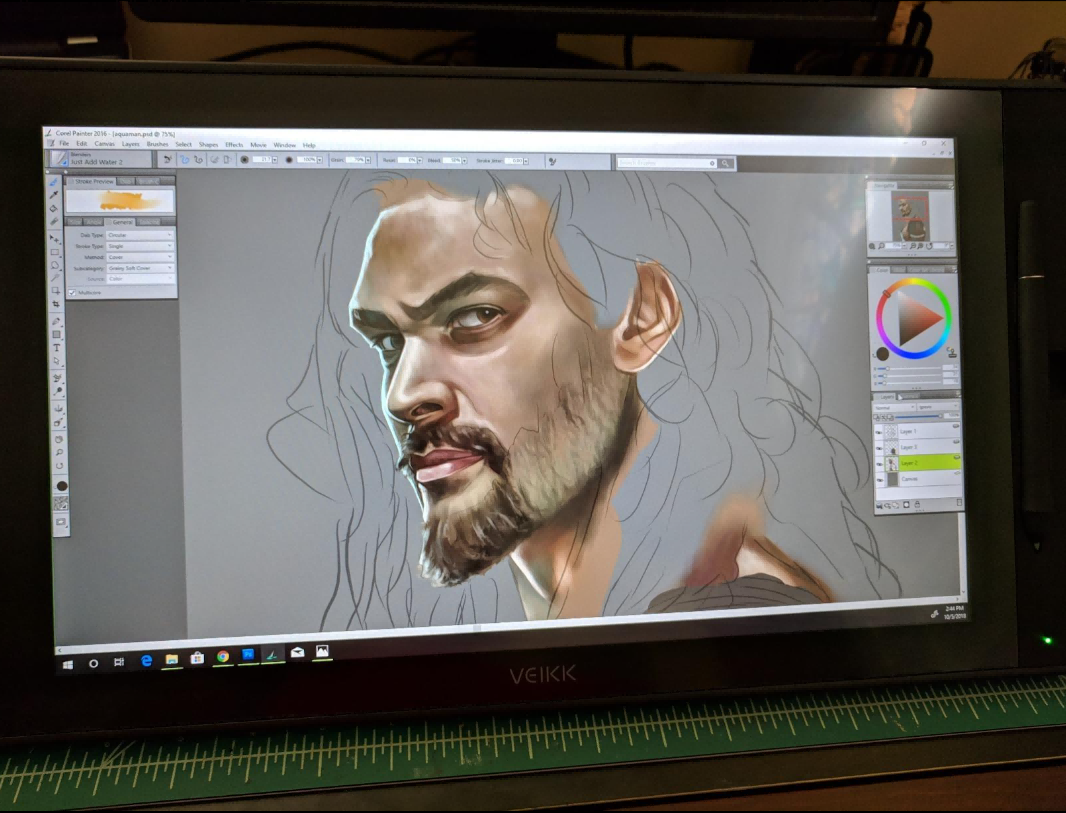Choose the Magnifier zoom tool
The width and height of the screenshot is (1066, 813).
(x=58, y=452)
